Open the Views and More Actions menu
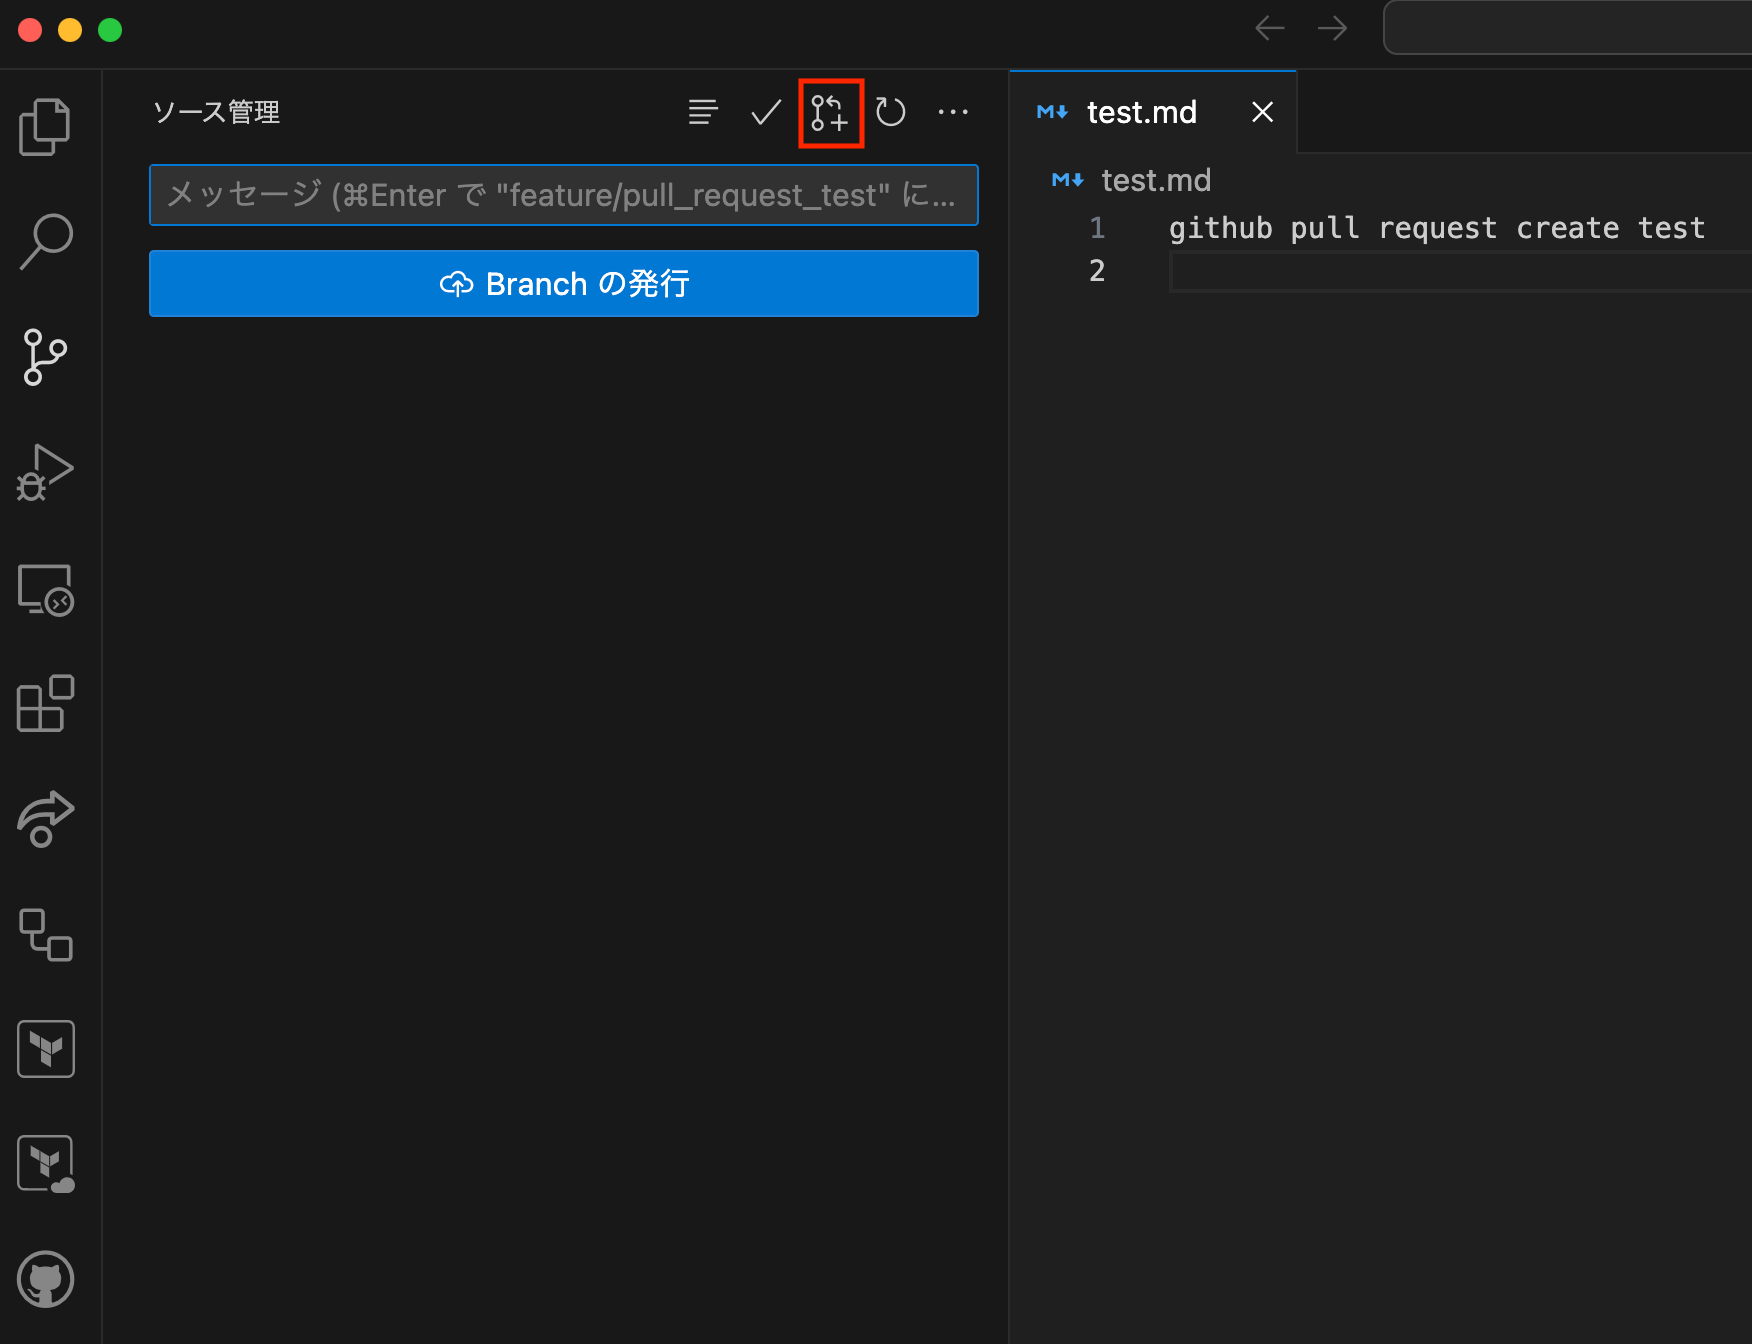 pos(953,112)
